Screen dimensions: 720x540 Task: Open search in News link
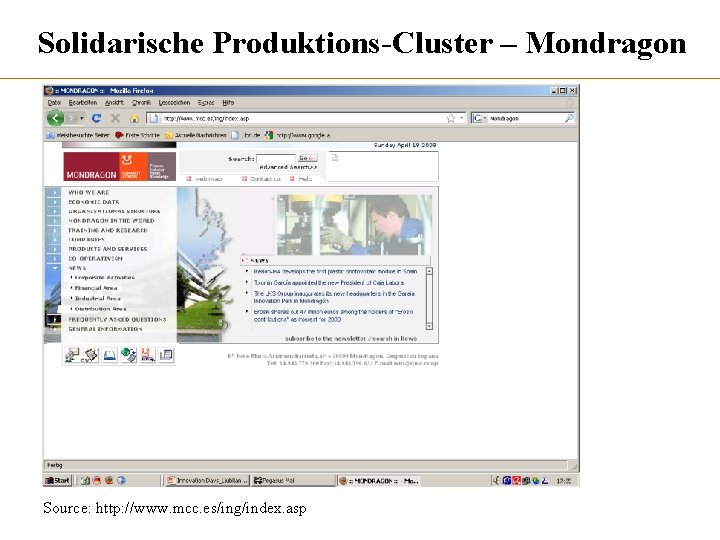(x=394, y=338)
